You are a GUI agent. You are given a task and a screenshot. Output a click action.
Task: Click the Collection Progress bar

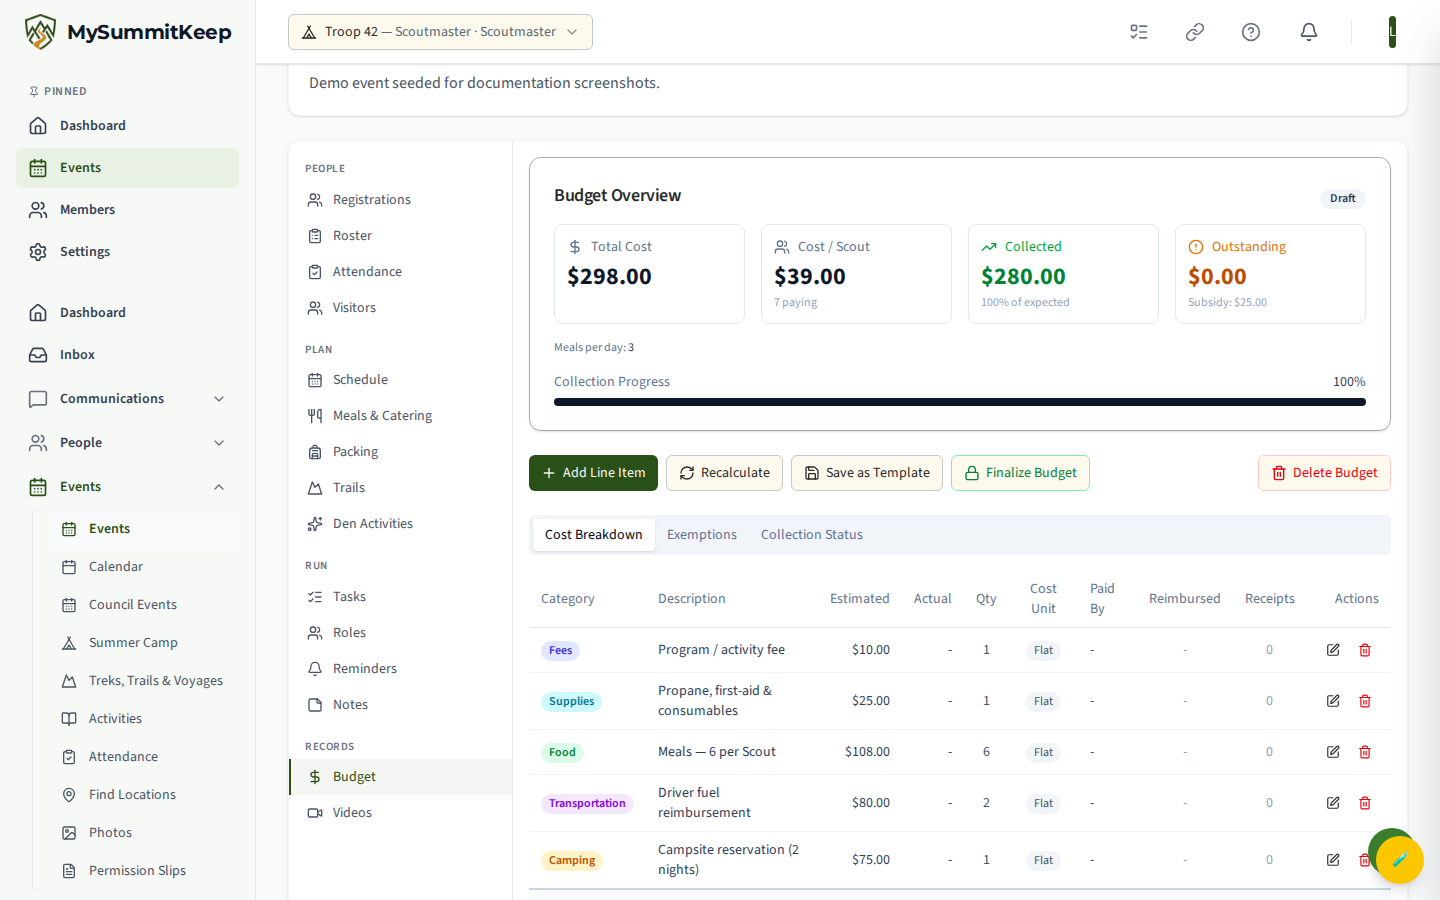(x=960, y=402)
